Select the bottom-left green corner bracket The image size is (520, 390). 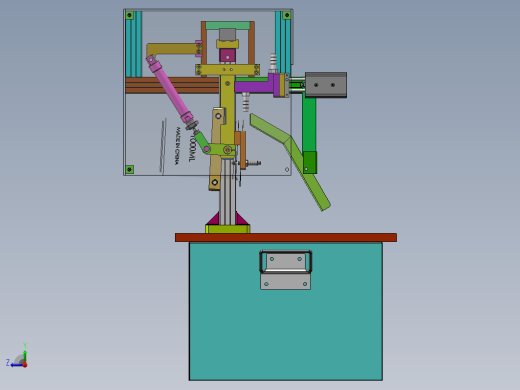129,169
